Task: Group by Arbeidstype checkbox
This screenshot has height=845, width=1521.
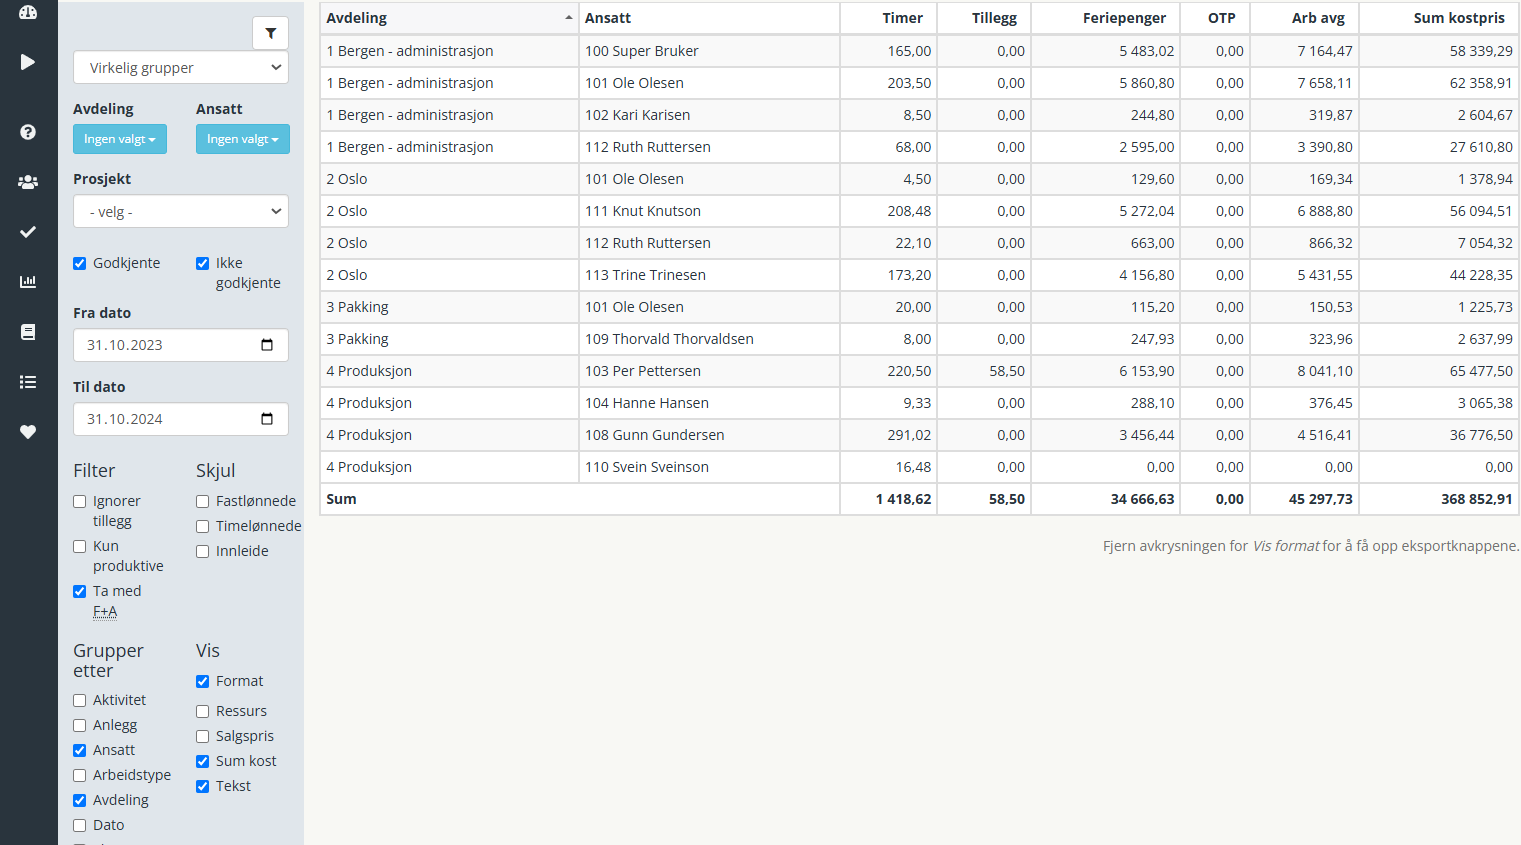Action: point(80,776)
